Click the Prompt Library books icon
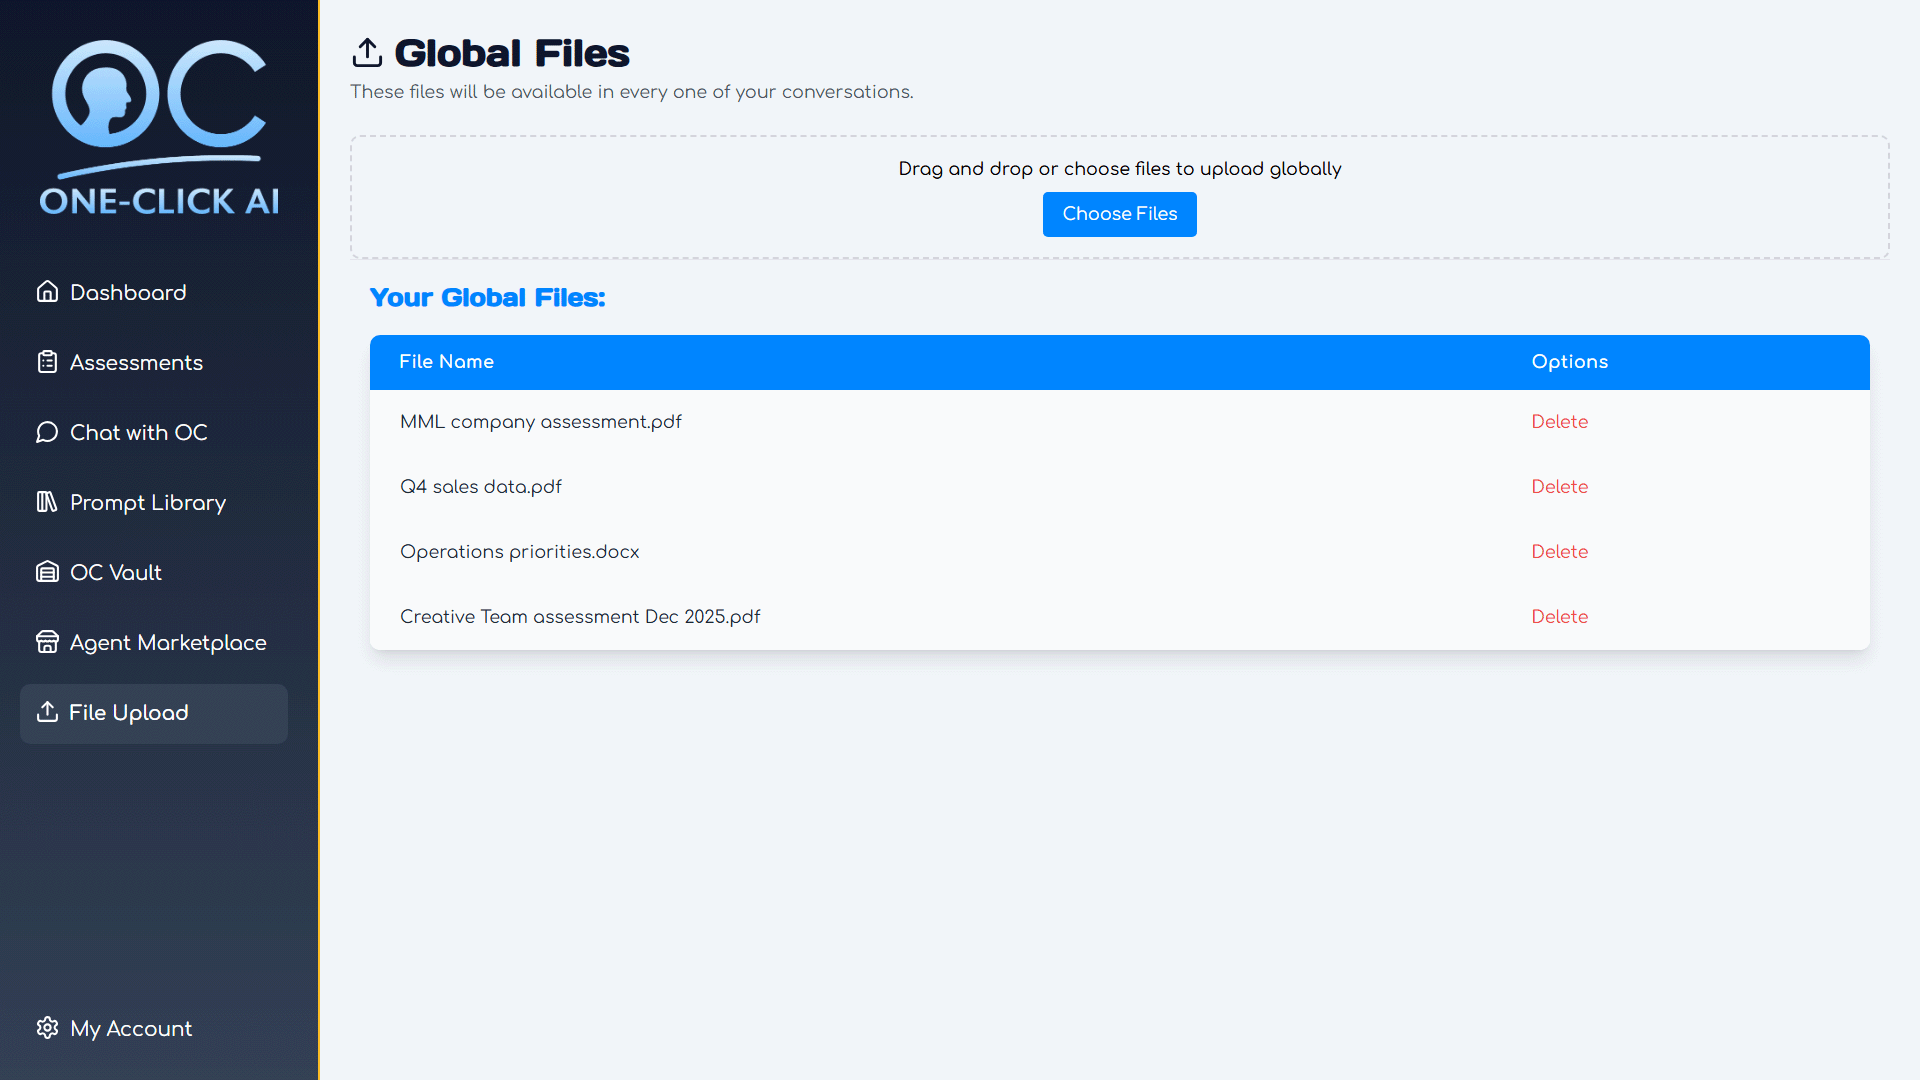 click(x=47, y=502)
